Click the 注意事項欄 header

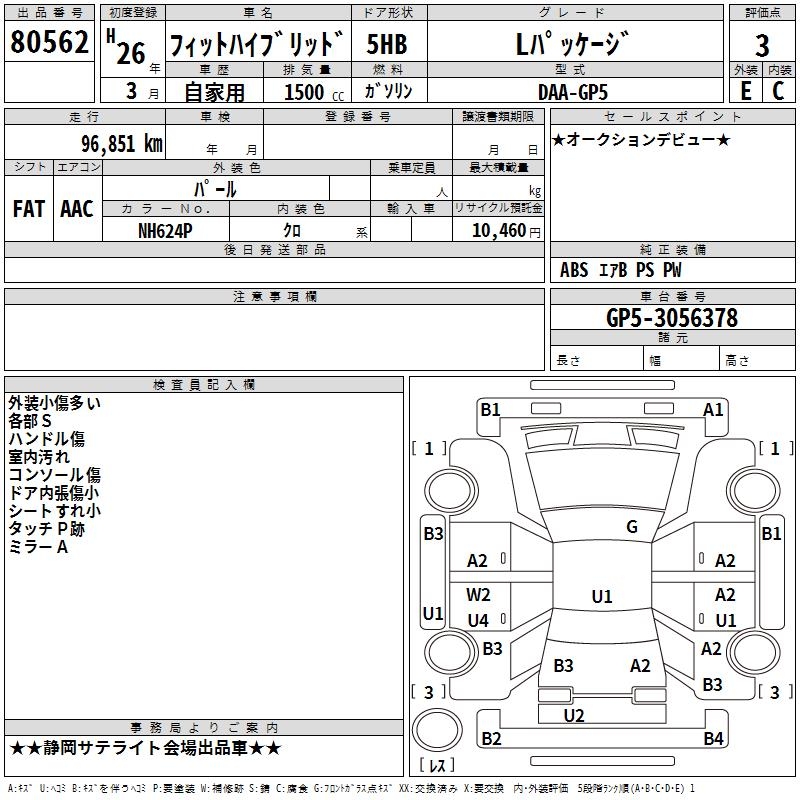point(274,296)
